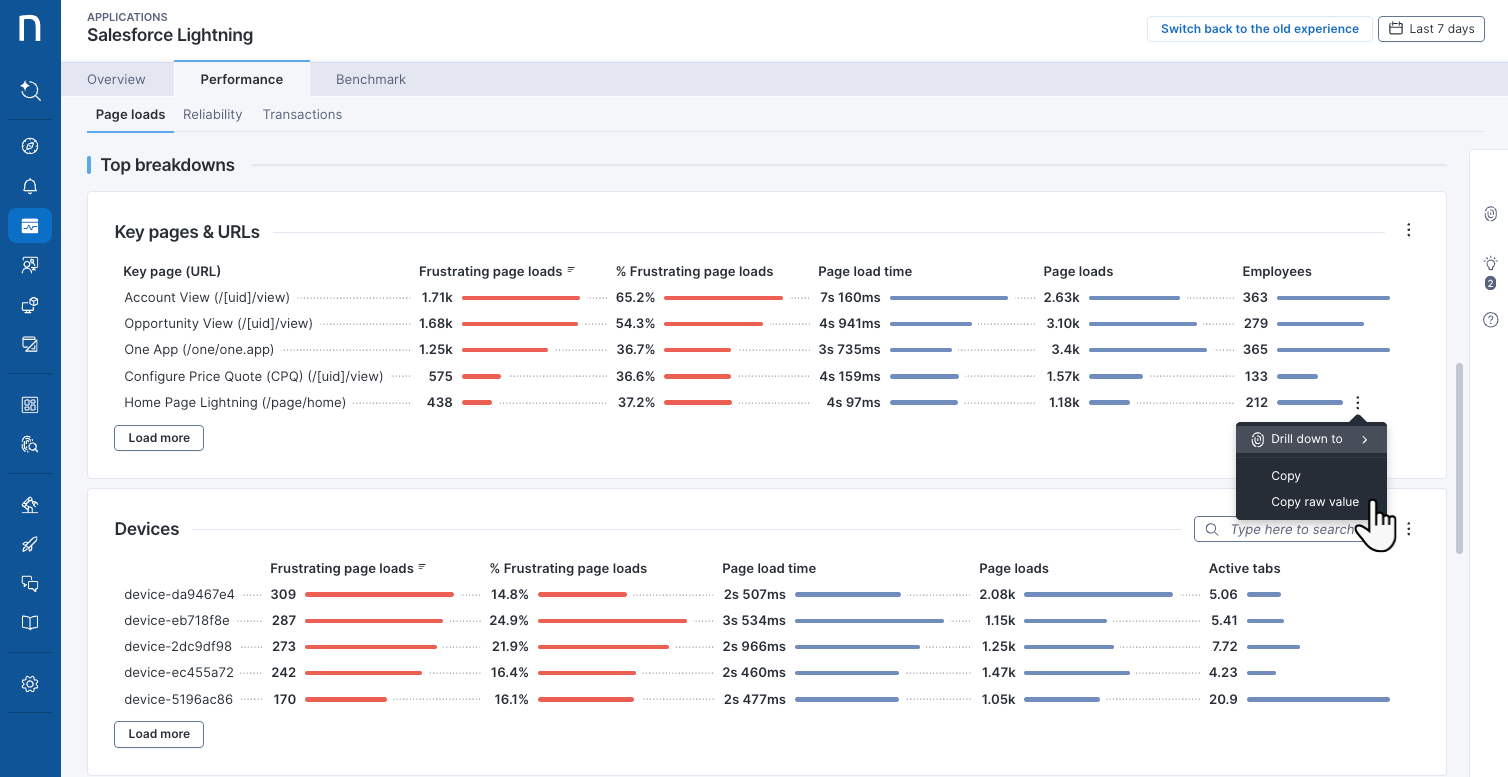This screenshot has width=1508, height=777.
Task: Click the open book documentation icon
Action: pos(30,623)
